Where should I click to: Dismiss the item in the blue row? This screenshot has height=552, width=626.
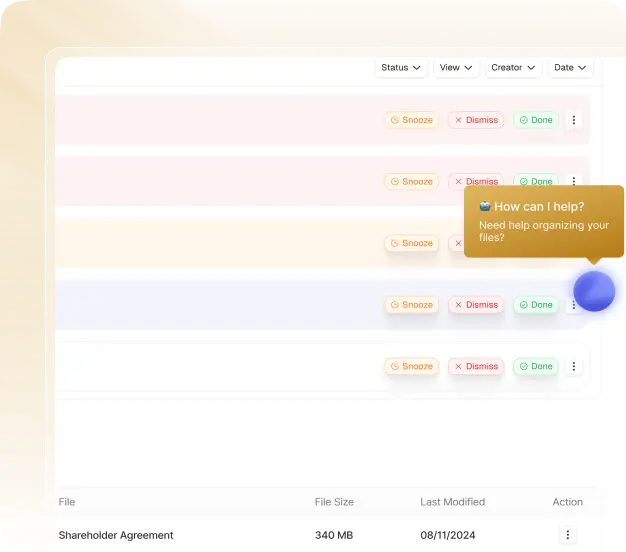(x=476, y=305)
